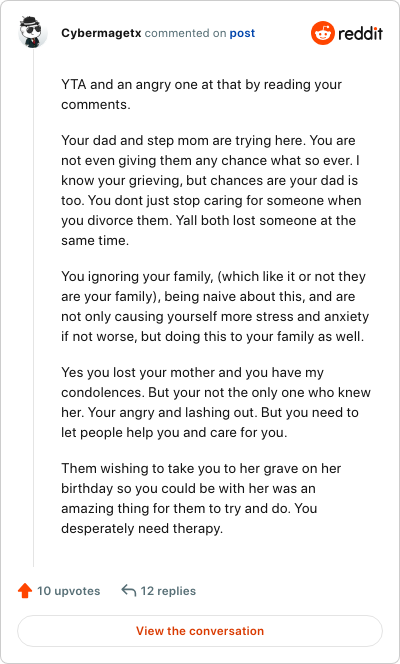
Task: Collapse comment using the vertical thread line
Action: tap(33, 307)
